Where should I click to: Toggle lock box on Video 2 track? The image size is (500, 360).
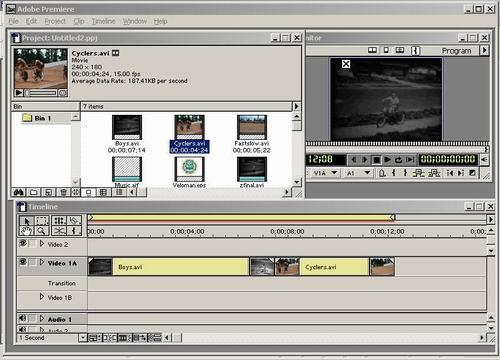(33, 244)
